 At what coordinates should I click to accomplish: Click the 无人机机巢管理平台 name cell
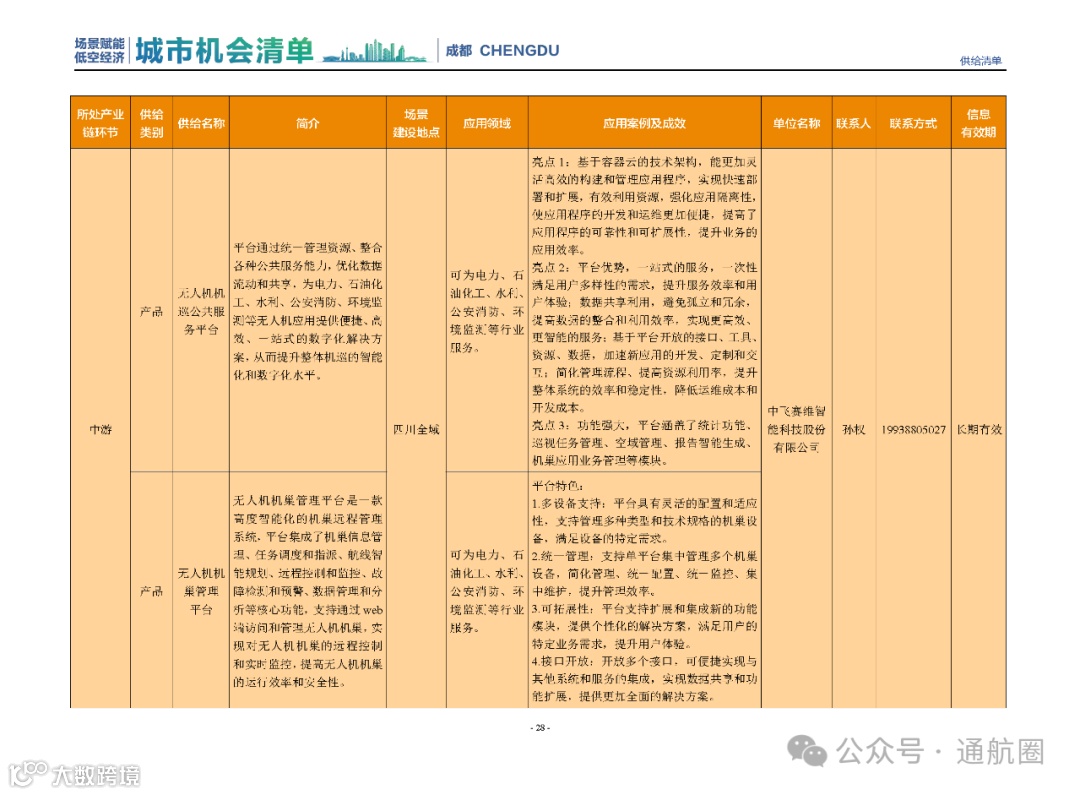[201, 590]
